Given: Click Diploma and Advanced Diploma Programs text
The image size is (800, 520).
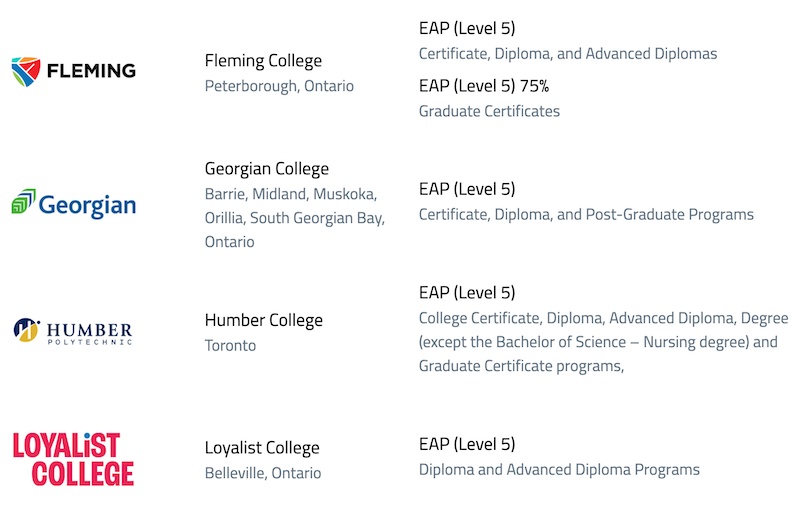Looking at the screenshot, I should (559, 469).
